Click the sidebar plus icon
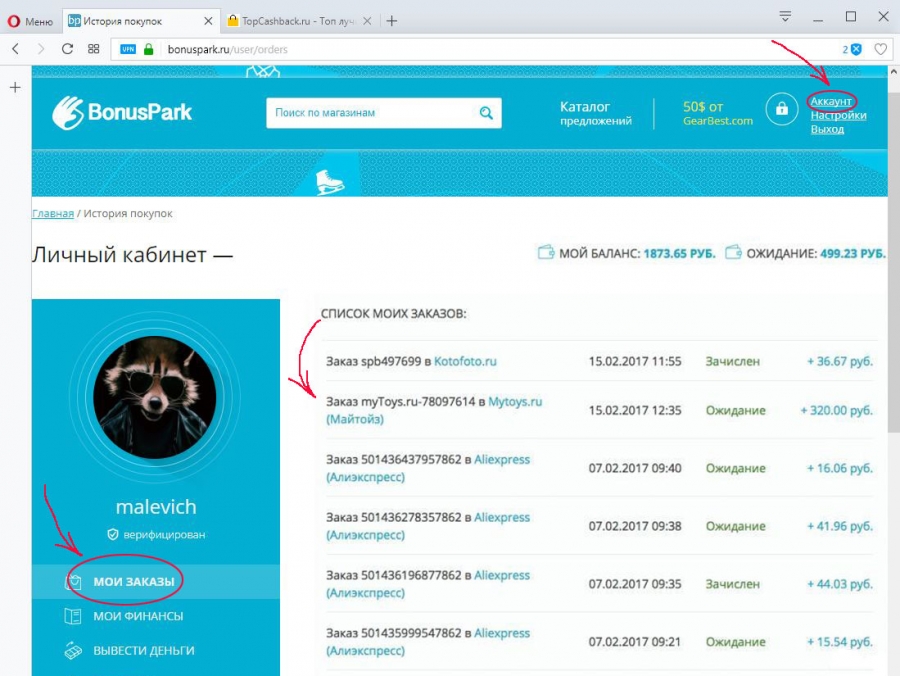The width and height of the screenshot is (900, 676). [x=15, y=88]
